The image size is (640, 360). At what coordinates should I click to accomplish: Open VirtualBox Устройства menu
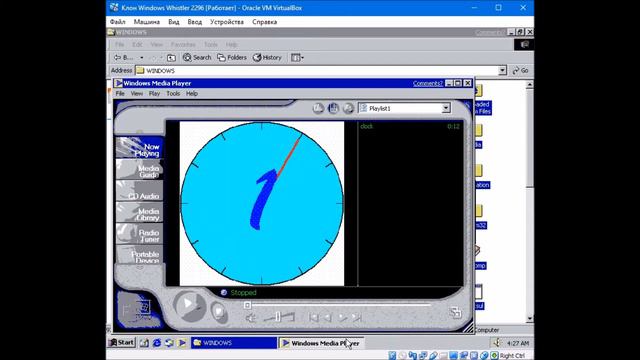[227, 22]
